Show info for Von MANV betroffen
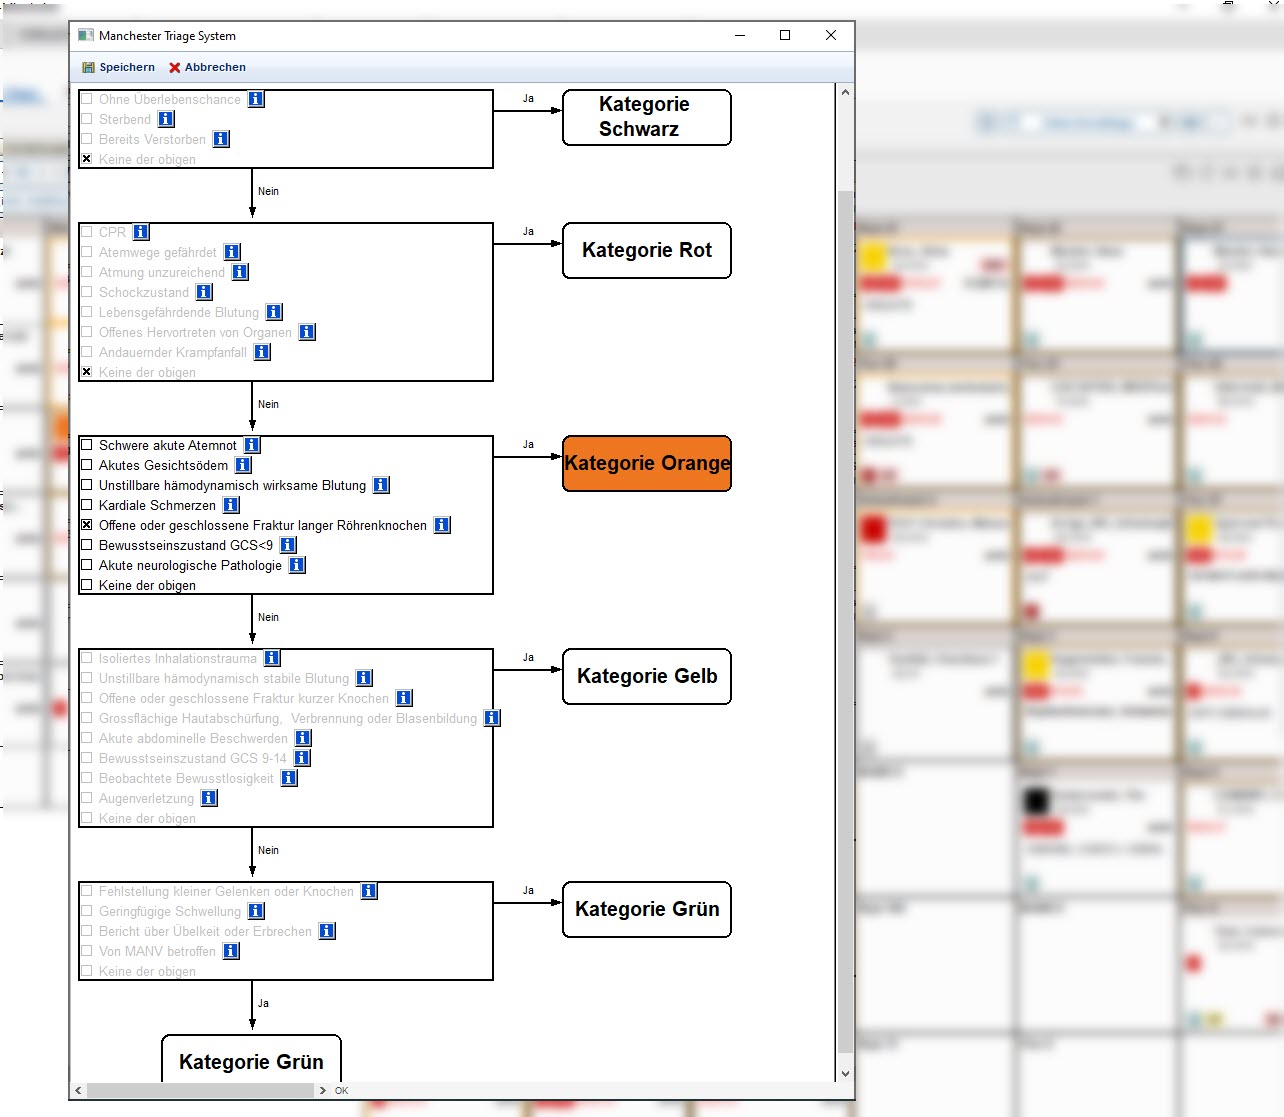The width and height of the screenshot is (1284, 1117). tap(231, 951)
